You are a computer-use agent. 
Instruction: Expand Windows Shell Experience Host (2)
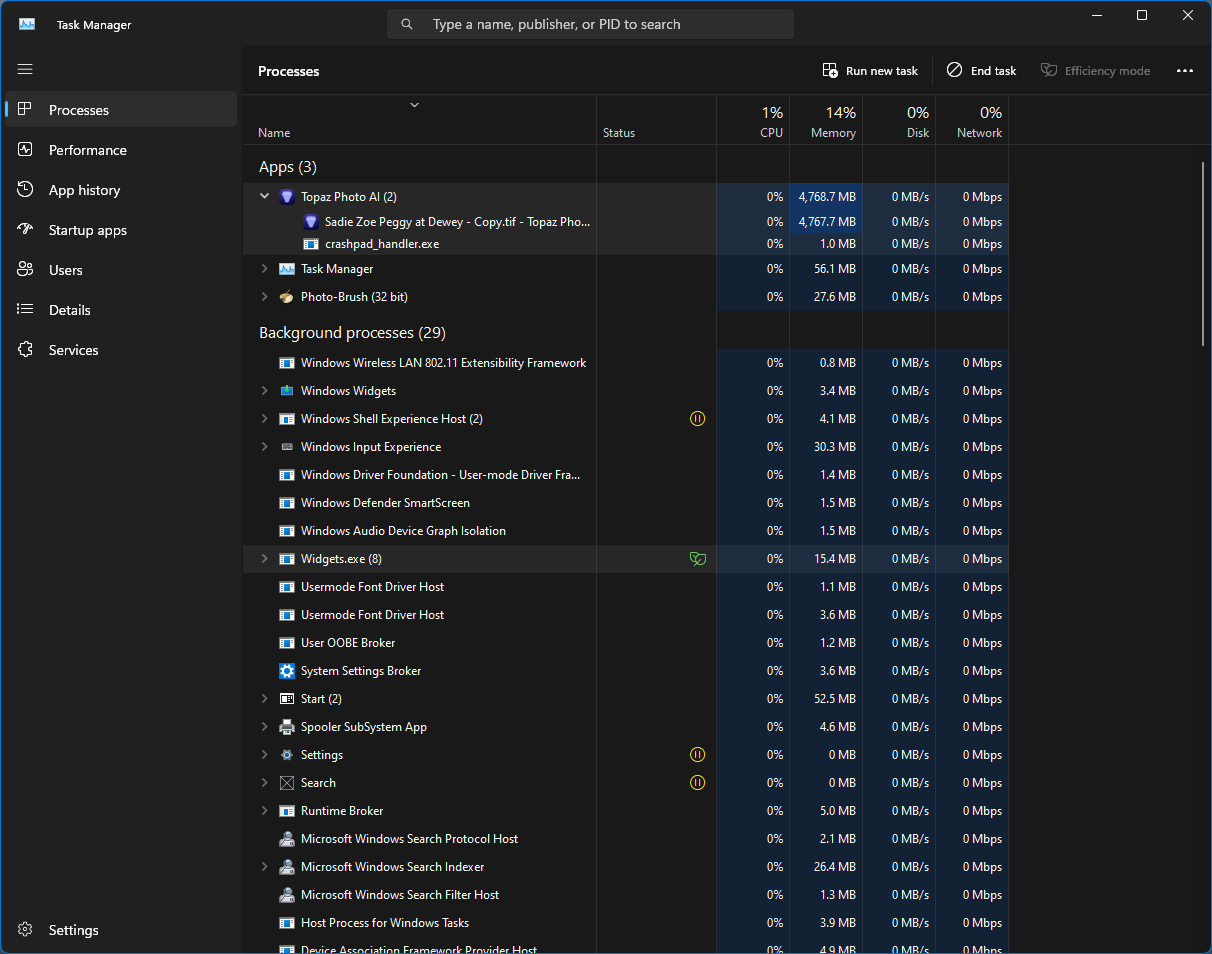[264, 419]
